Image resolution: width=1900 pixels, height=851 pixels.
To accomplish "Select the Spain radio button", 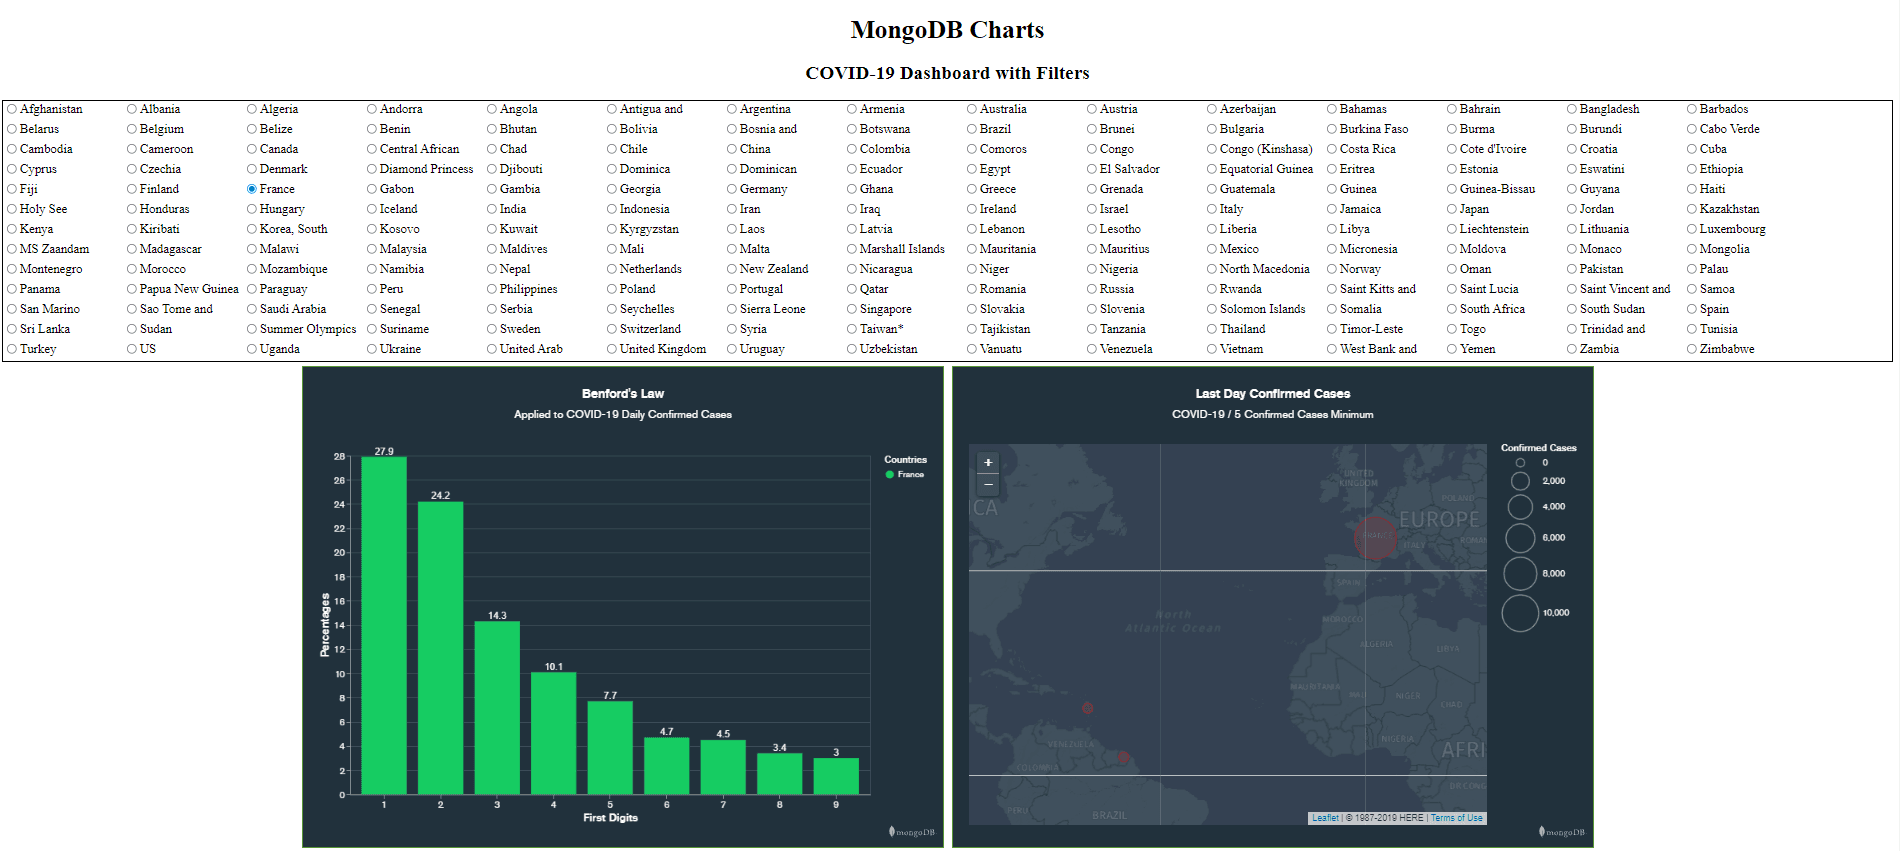I will (1692, 309).
